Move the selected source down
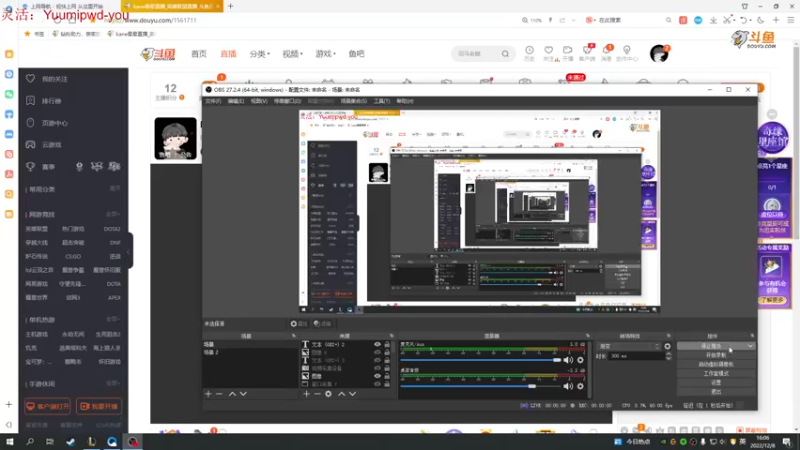 pos(353,394)
